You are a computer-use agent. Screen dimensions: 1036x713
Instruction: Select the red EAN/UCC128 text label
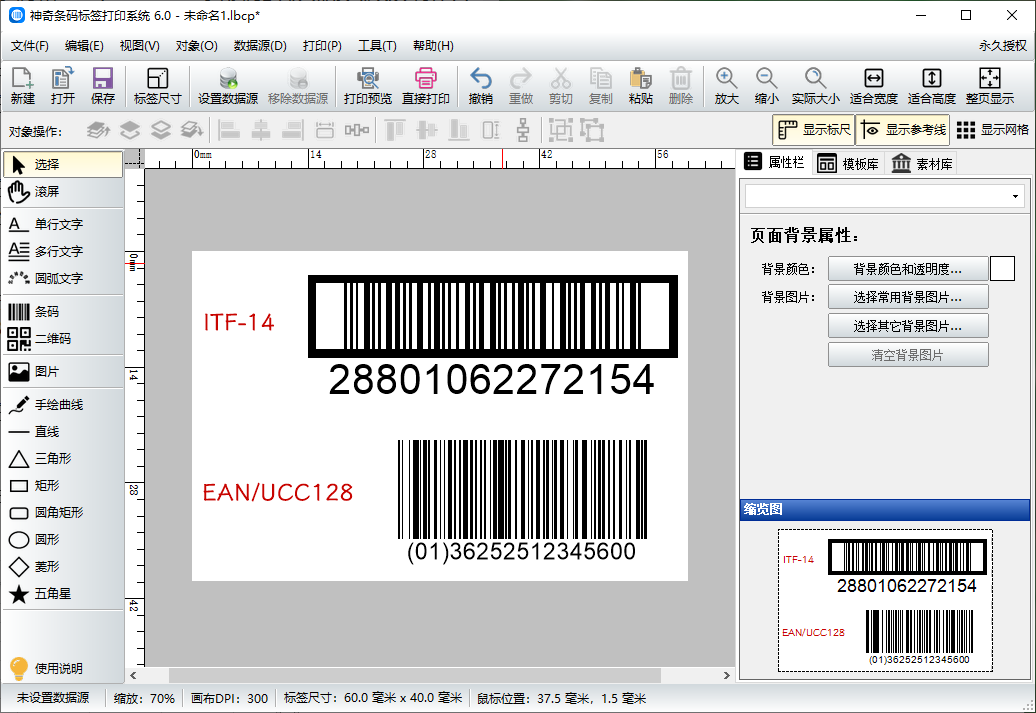click(278, 492)
